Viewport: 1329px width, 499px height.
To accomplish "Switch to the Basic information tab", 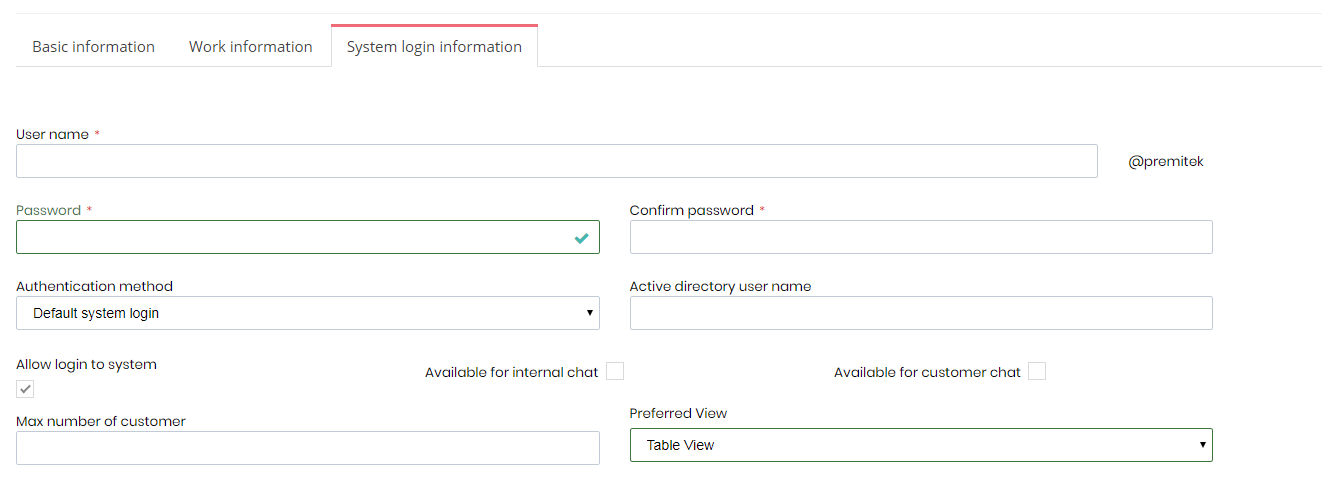I will click(x=93, y=47).
